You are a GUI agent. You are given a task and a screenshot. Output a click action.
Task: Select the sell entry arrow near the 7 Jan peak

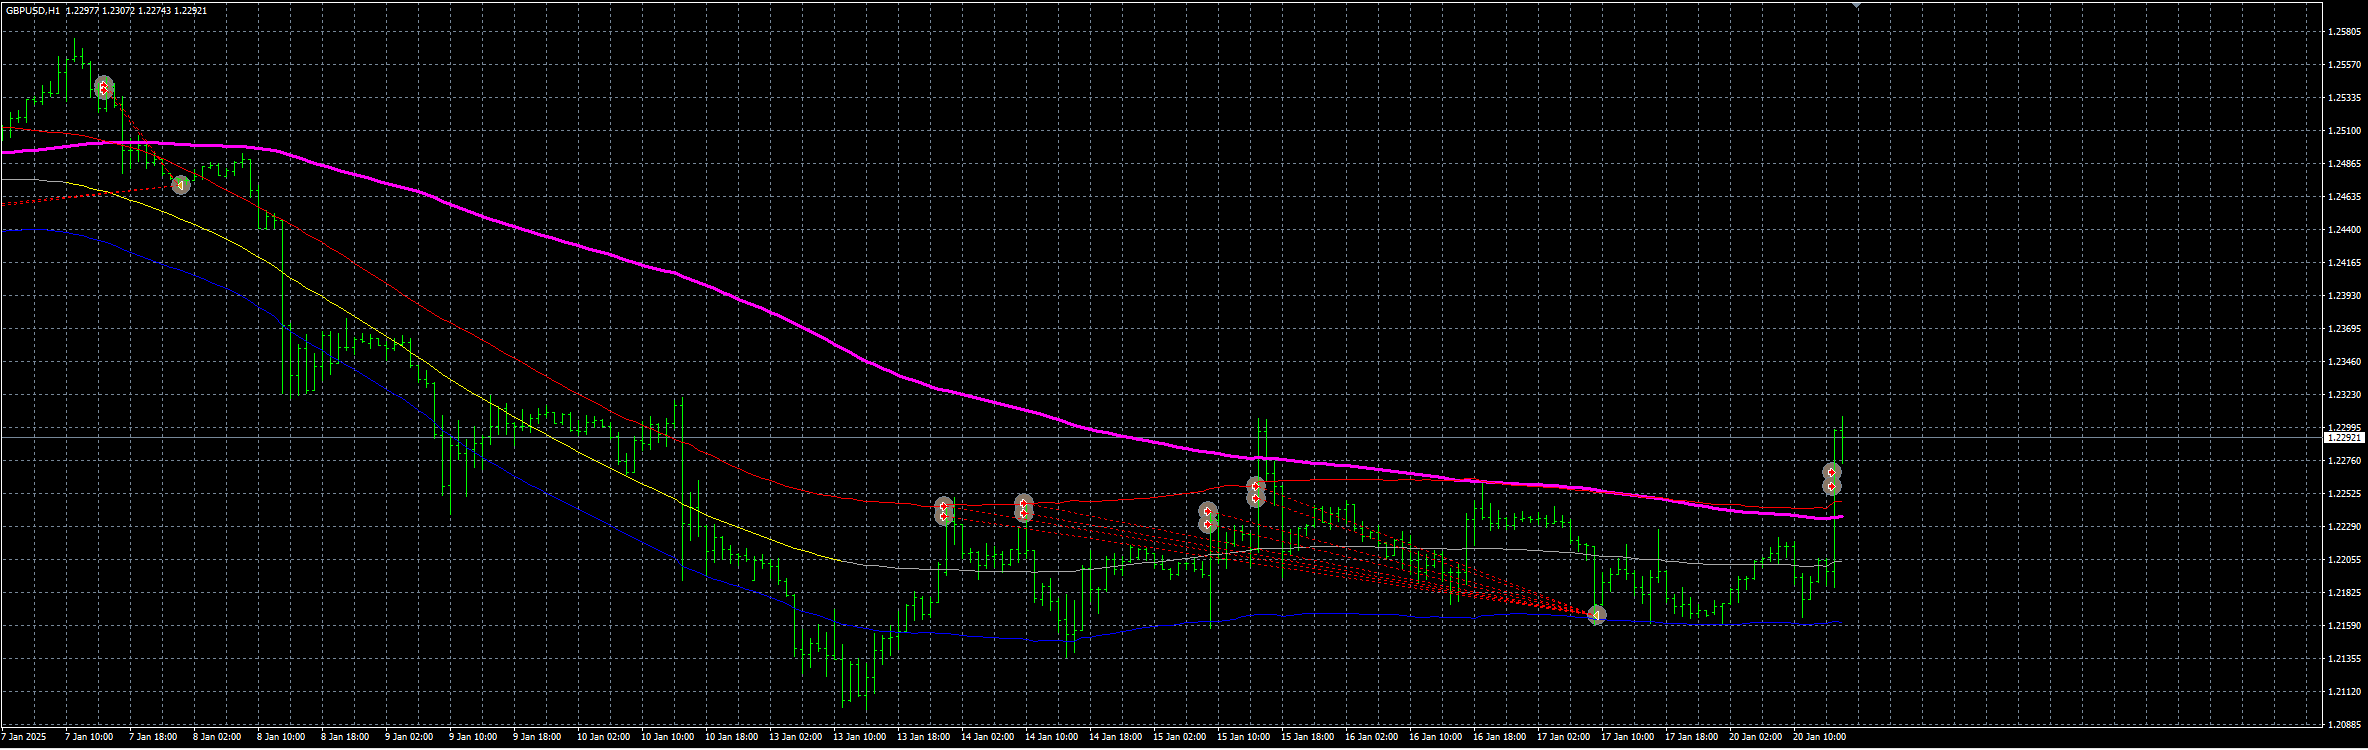(x=103, y=88)
